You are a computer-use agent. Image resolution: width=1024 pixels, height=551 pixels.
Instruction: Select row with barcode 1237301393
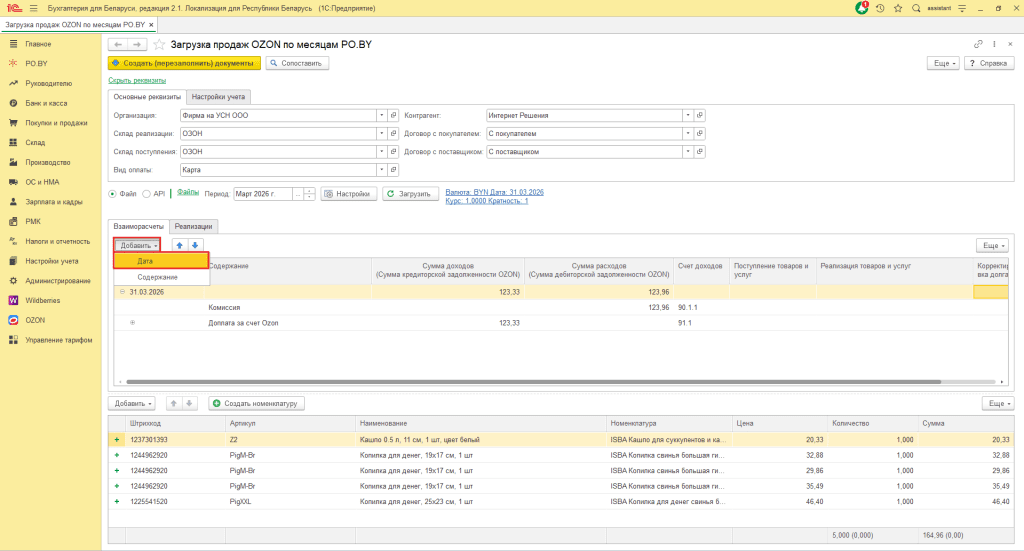(560, 440)
